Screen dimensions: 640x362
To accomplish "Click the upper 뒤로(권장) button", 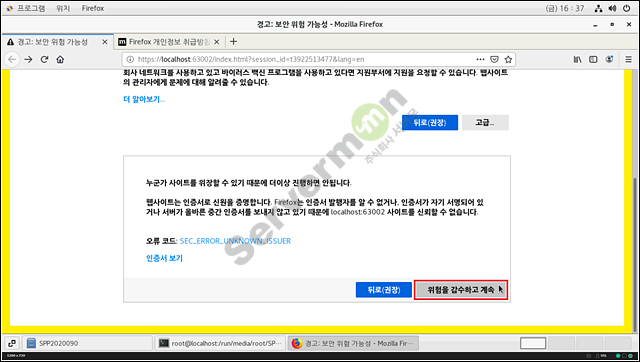I will [430, 122].
